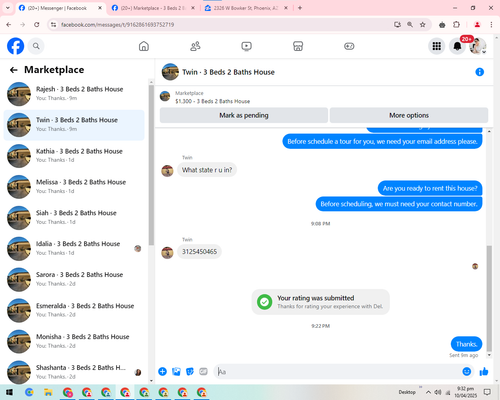Image resolution: width=500 pixels, height=400 pixels.
Task: Click the conversation list scrollbar
Action: click(x=151, y=165)
